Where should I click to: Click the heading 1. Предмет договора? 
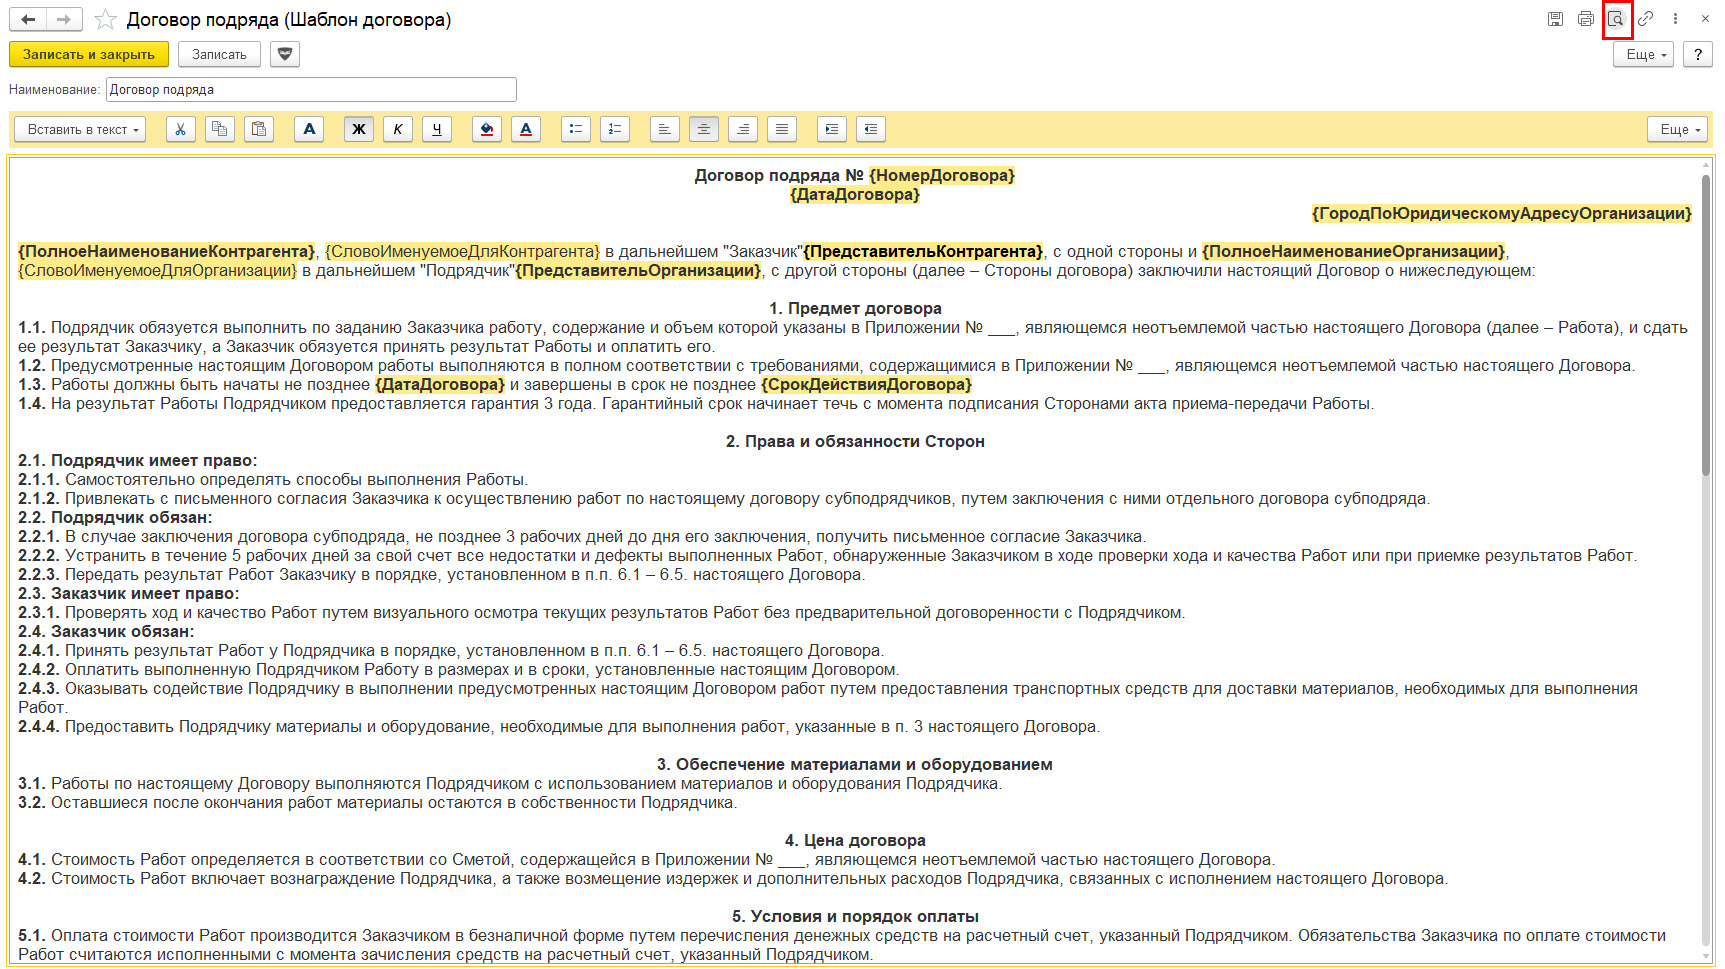(x=855, y=308)
